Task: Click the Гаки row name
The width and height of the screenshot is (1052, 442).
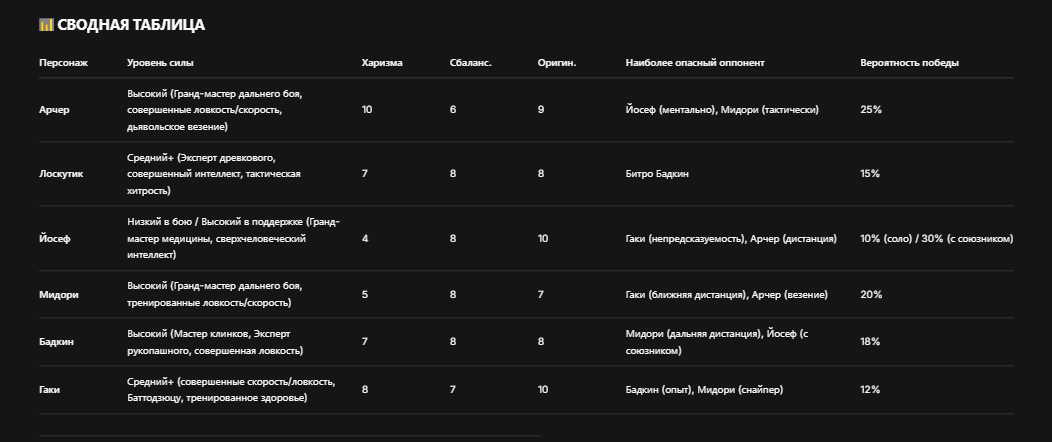Action: click(x=50, y=389)
